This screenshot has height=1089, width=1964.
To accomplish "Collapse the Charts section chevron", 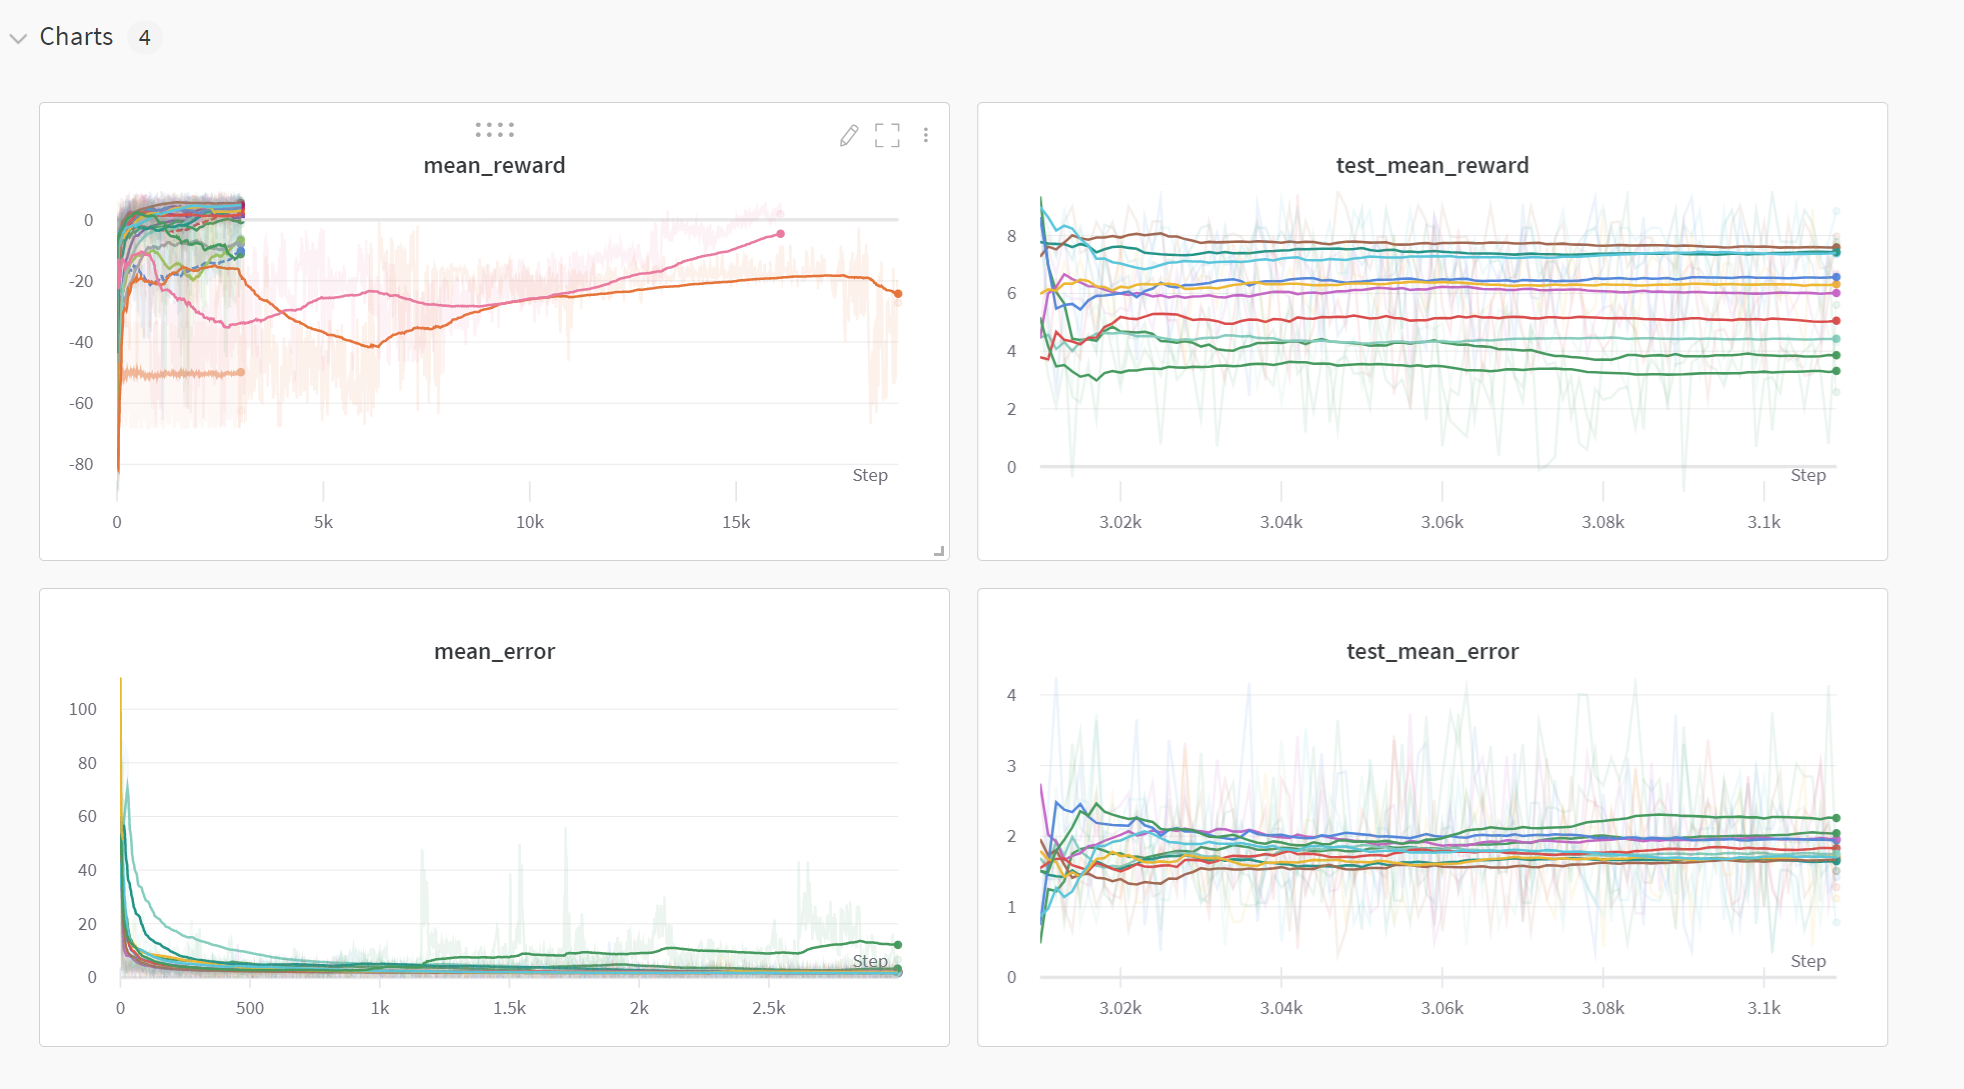I will 18,38.
